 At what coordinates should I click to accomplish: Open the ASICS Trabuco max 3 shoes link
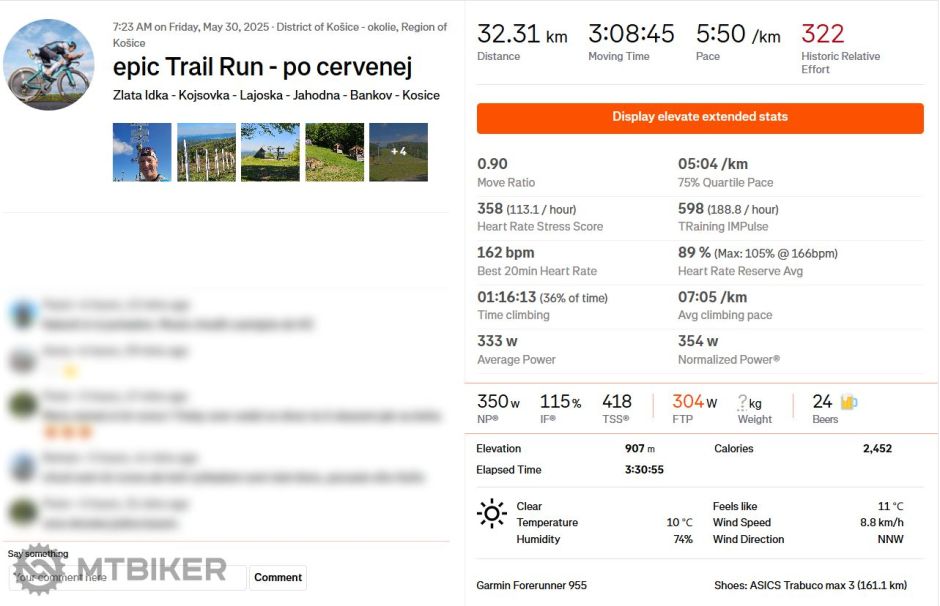[x=810, y=584]
